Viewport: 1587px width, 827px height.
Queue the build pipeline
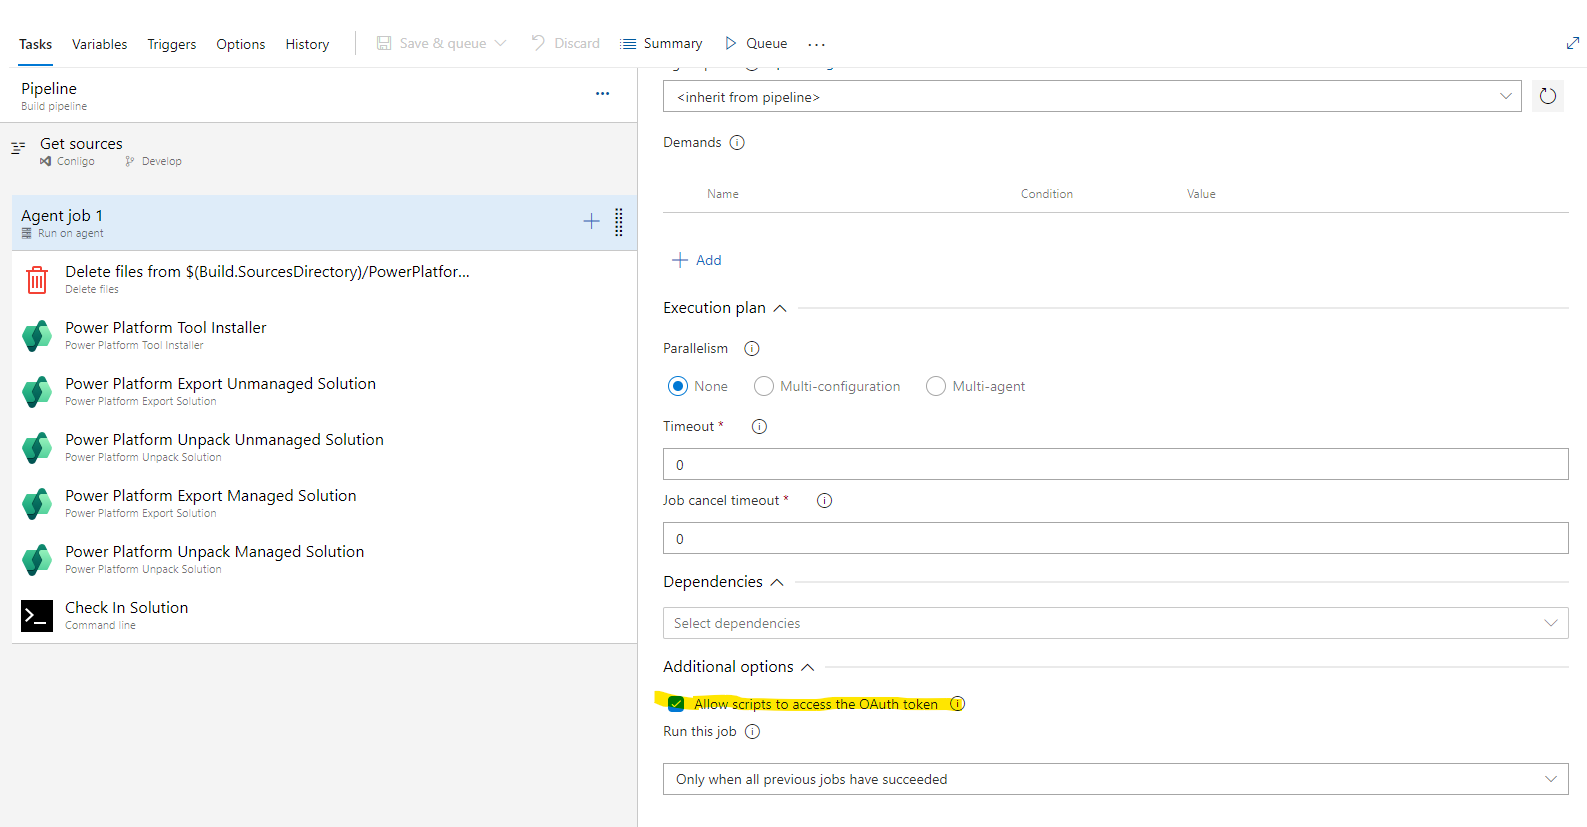coord(756,43)
